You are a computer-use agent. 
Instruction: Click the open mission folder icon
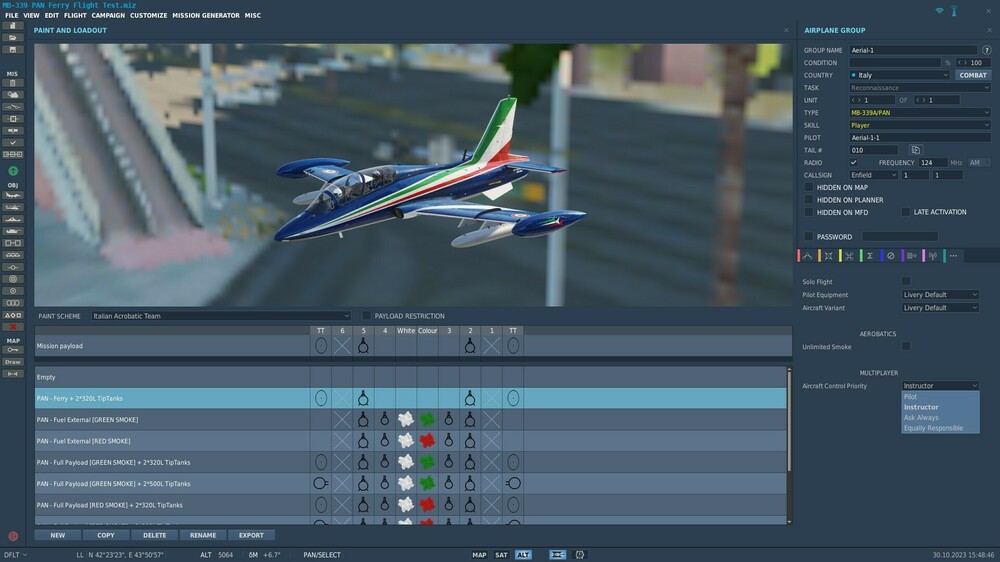pos(13,38)
